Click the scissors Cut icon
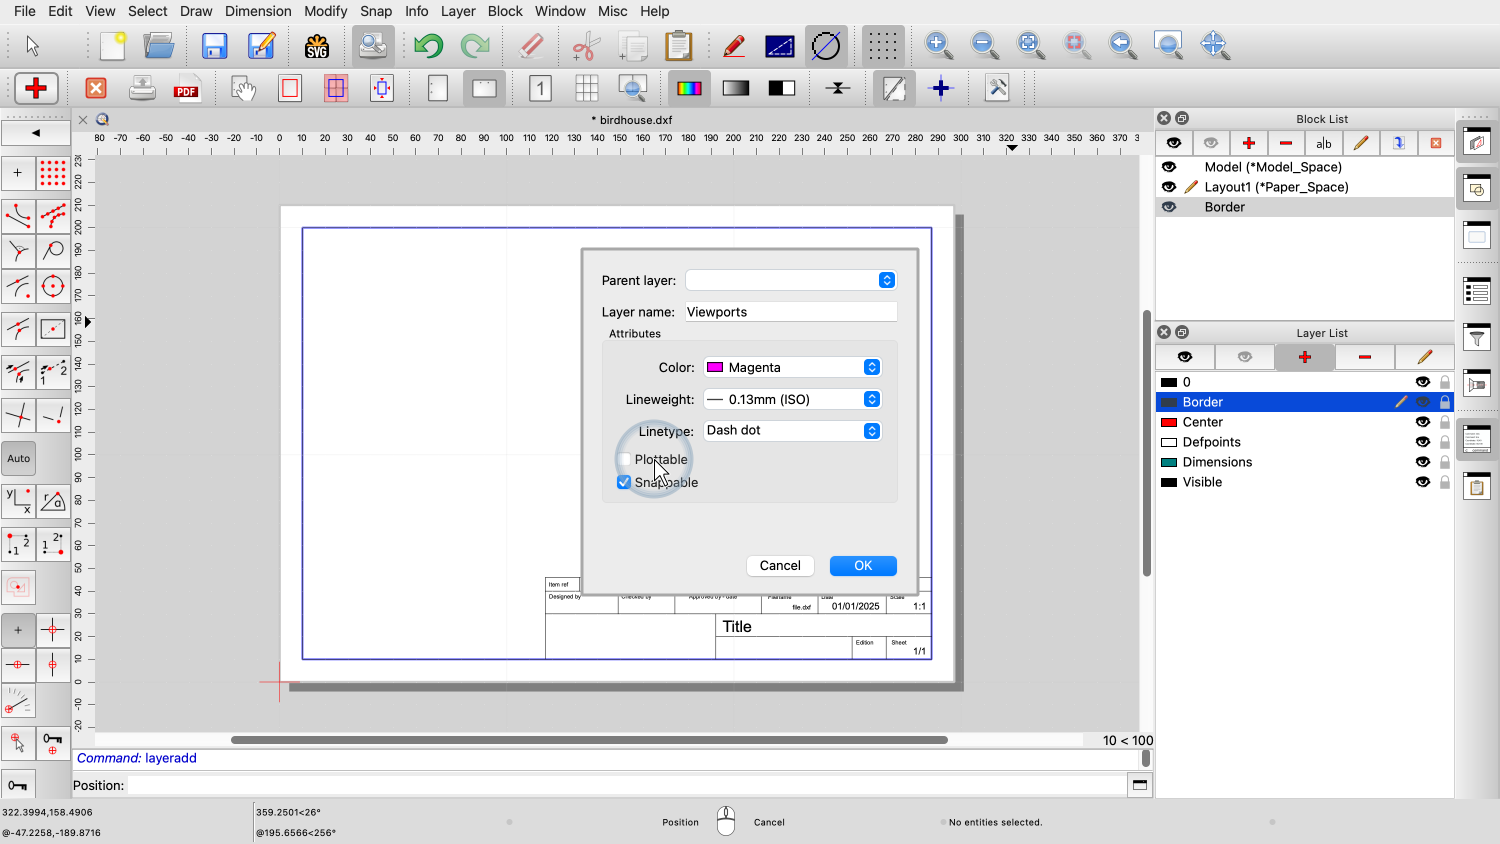This screenshot has width=1500, height=844. (586, 46)
